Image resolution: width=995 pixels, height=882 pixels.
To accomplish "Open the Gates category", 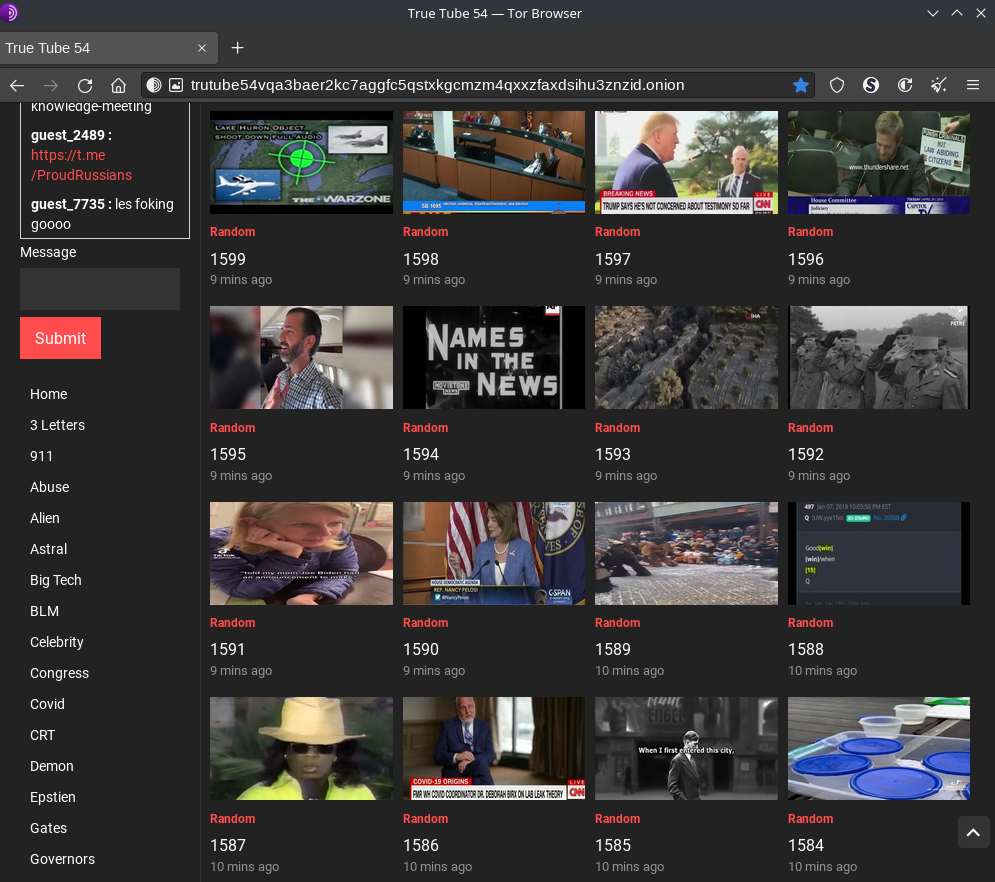I will click(48, 829).
